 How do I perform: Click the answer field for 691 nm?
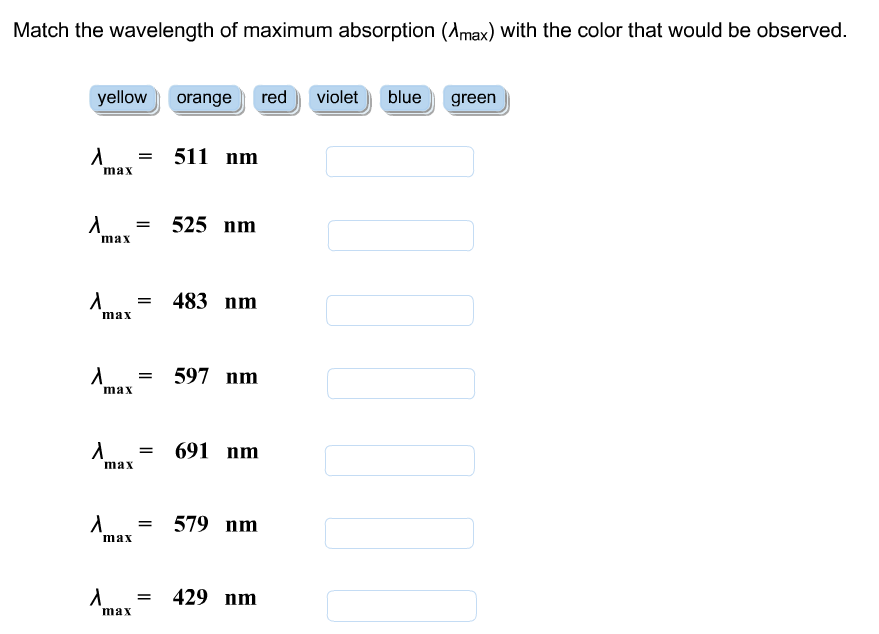399,460
